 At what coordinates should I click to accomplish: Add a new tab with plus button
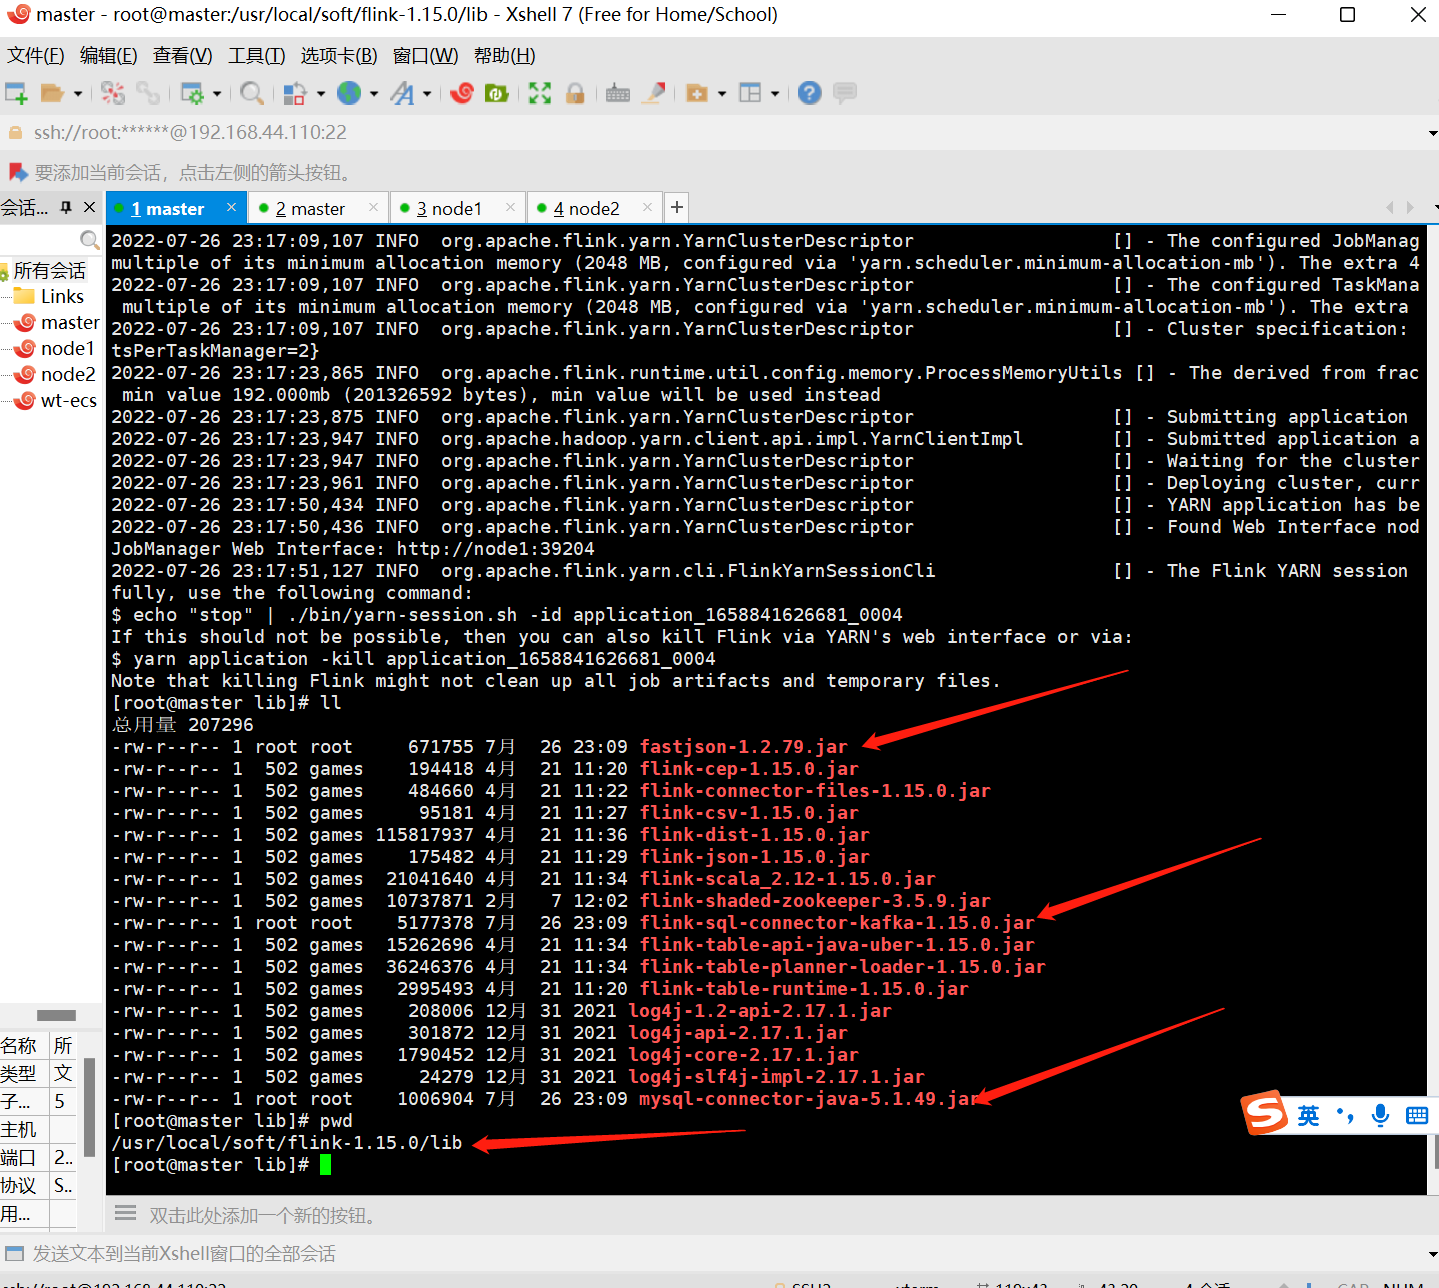[x=677, y=207]
